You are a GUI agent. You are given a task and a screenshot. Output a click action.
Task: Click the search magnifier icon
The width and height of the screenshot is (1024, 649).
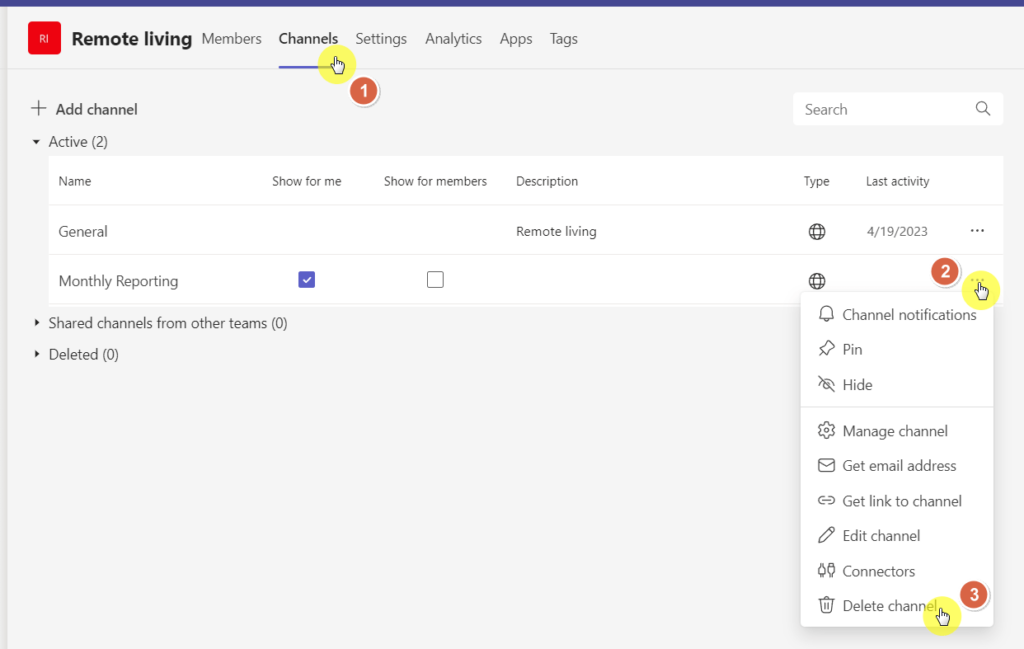pyautogui.click(x=983, y=109)
